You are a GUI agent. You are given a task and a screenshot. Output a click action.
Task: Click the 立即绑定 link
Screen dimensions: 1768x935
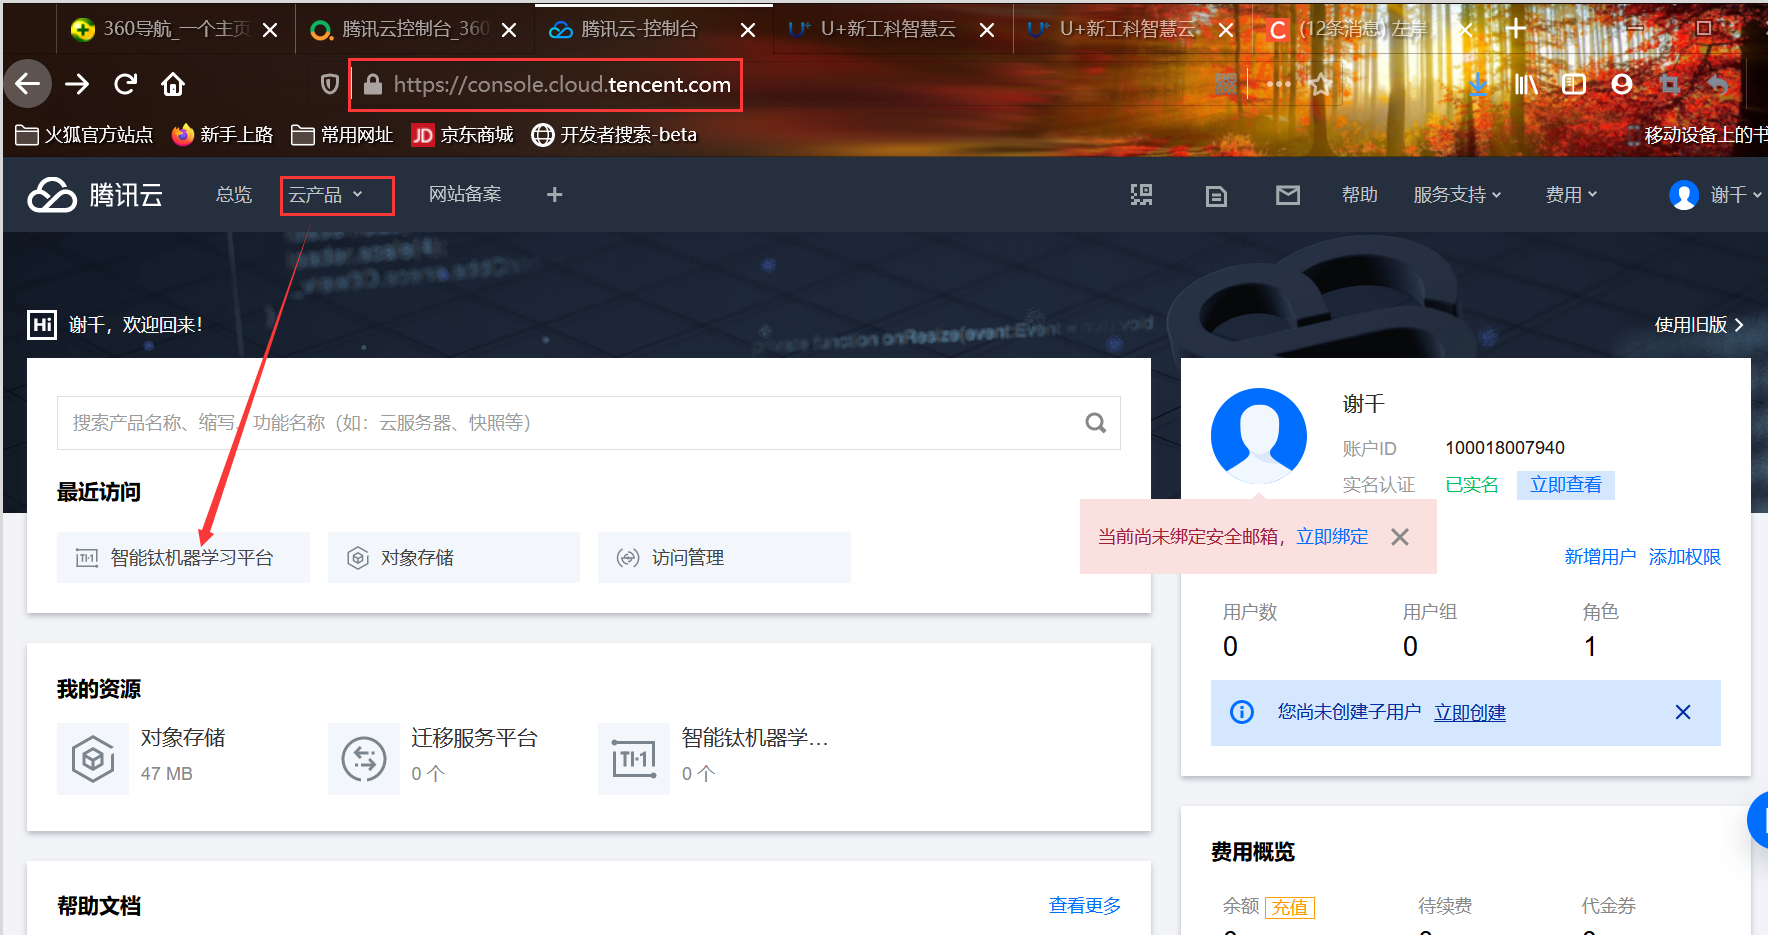point(1332,537)
